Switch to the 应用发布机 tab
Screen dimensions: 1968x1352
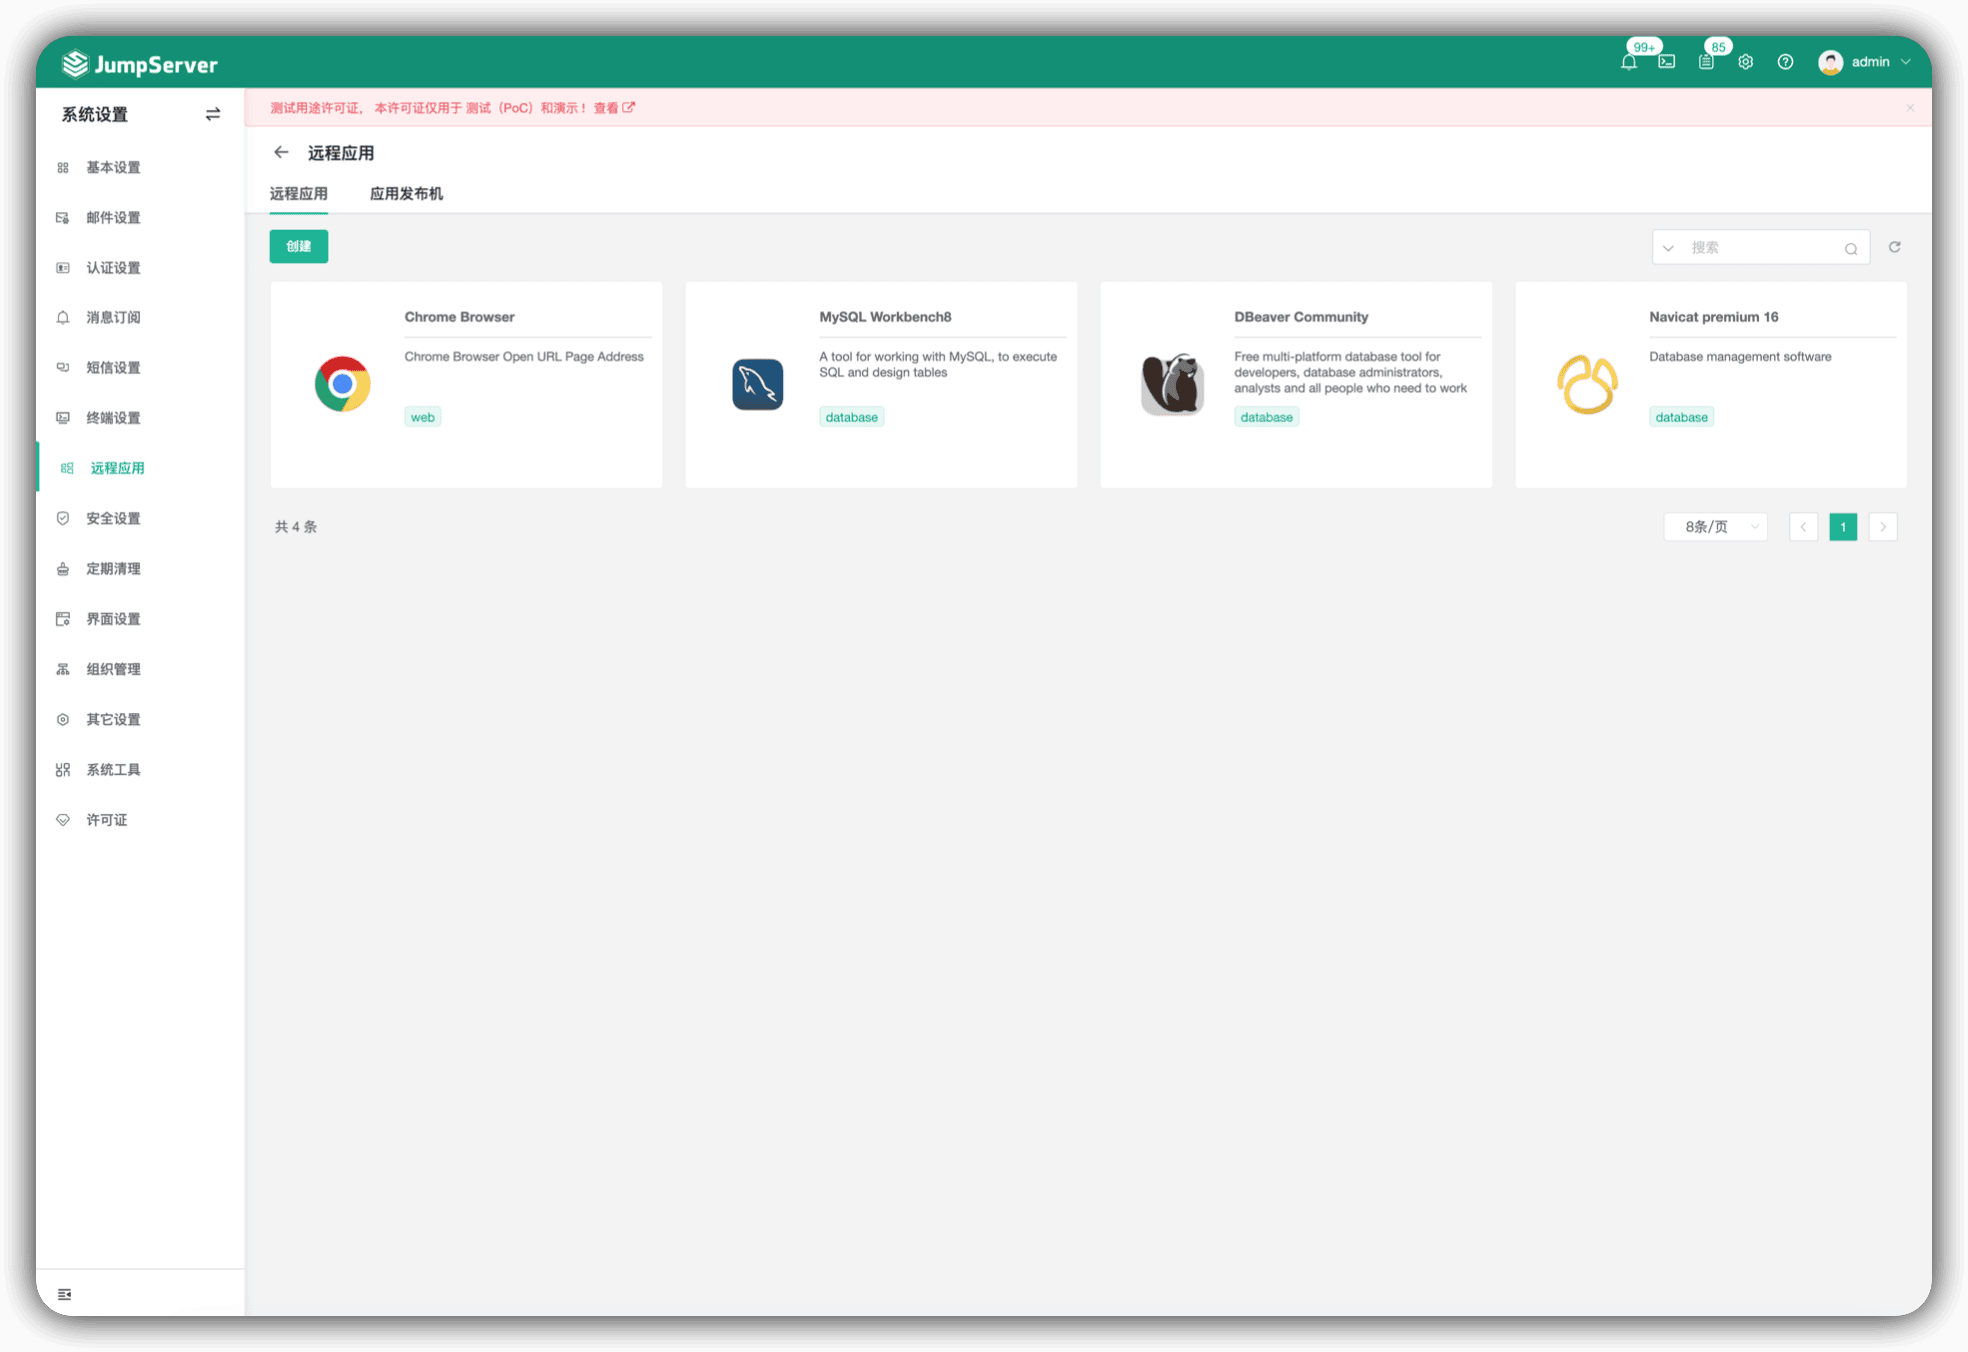point(406,194)
